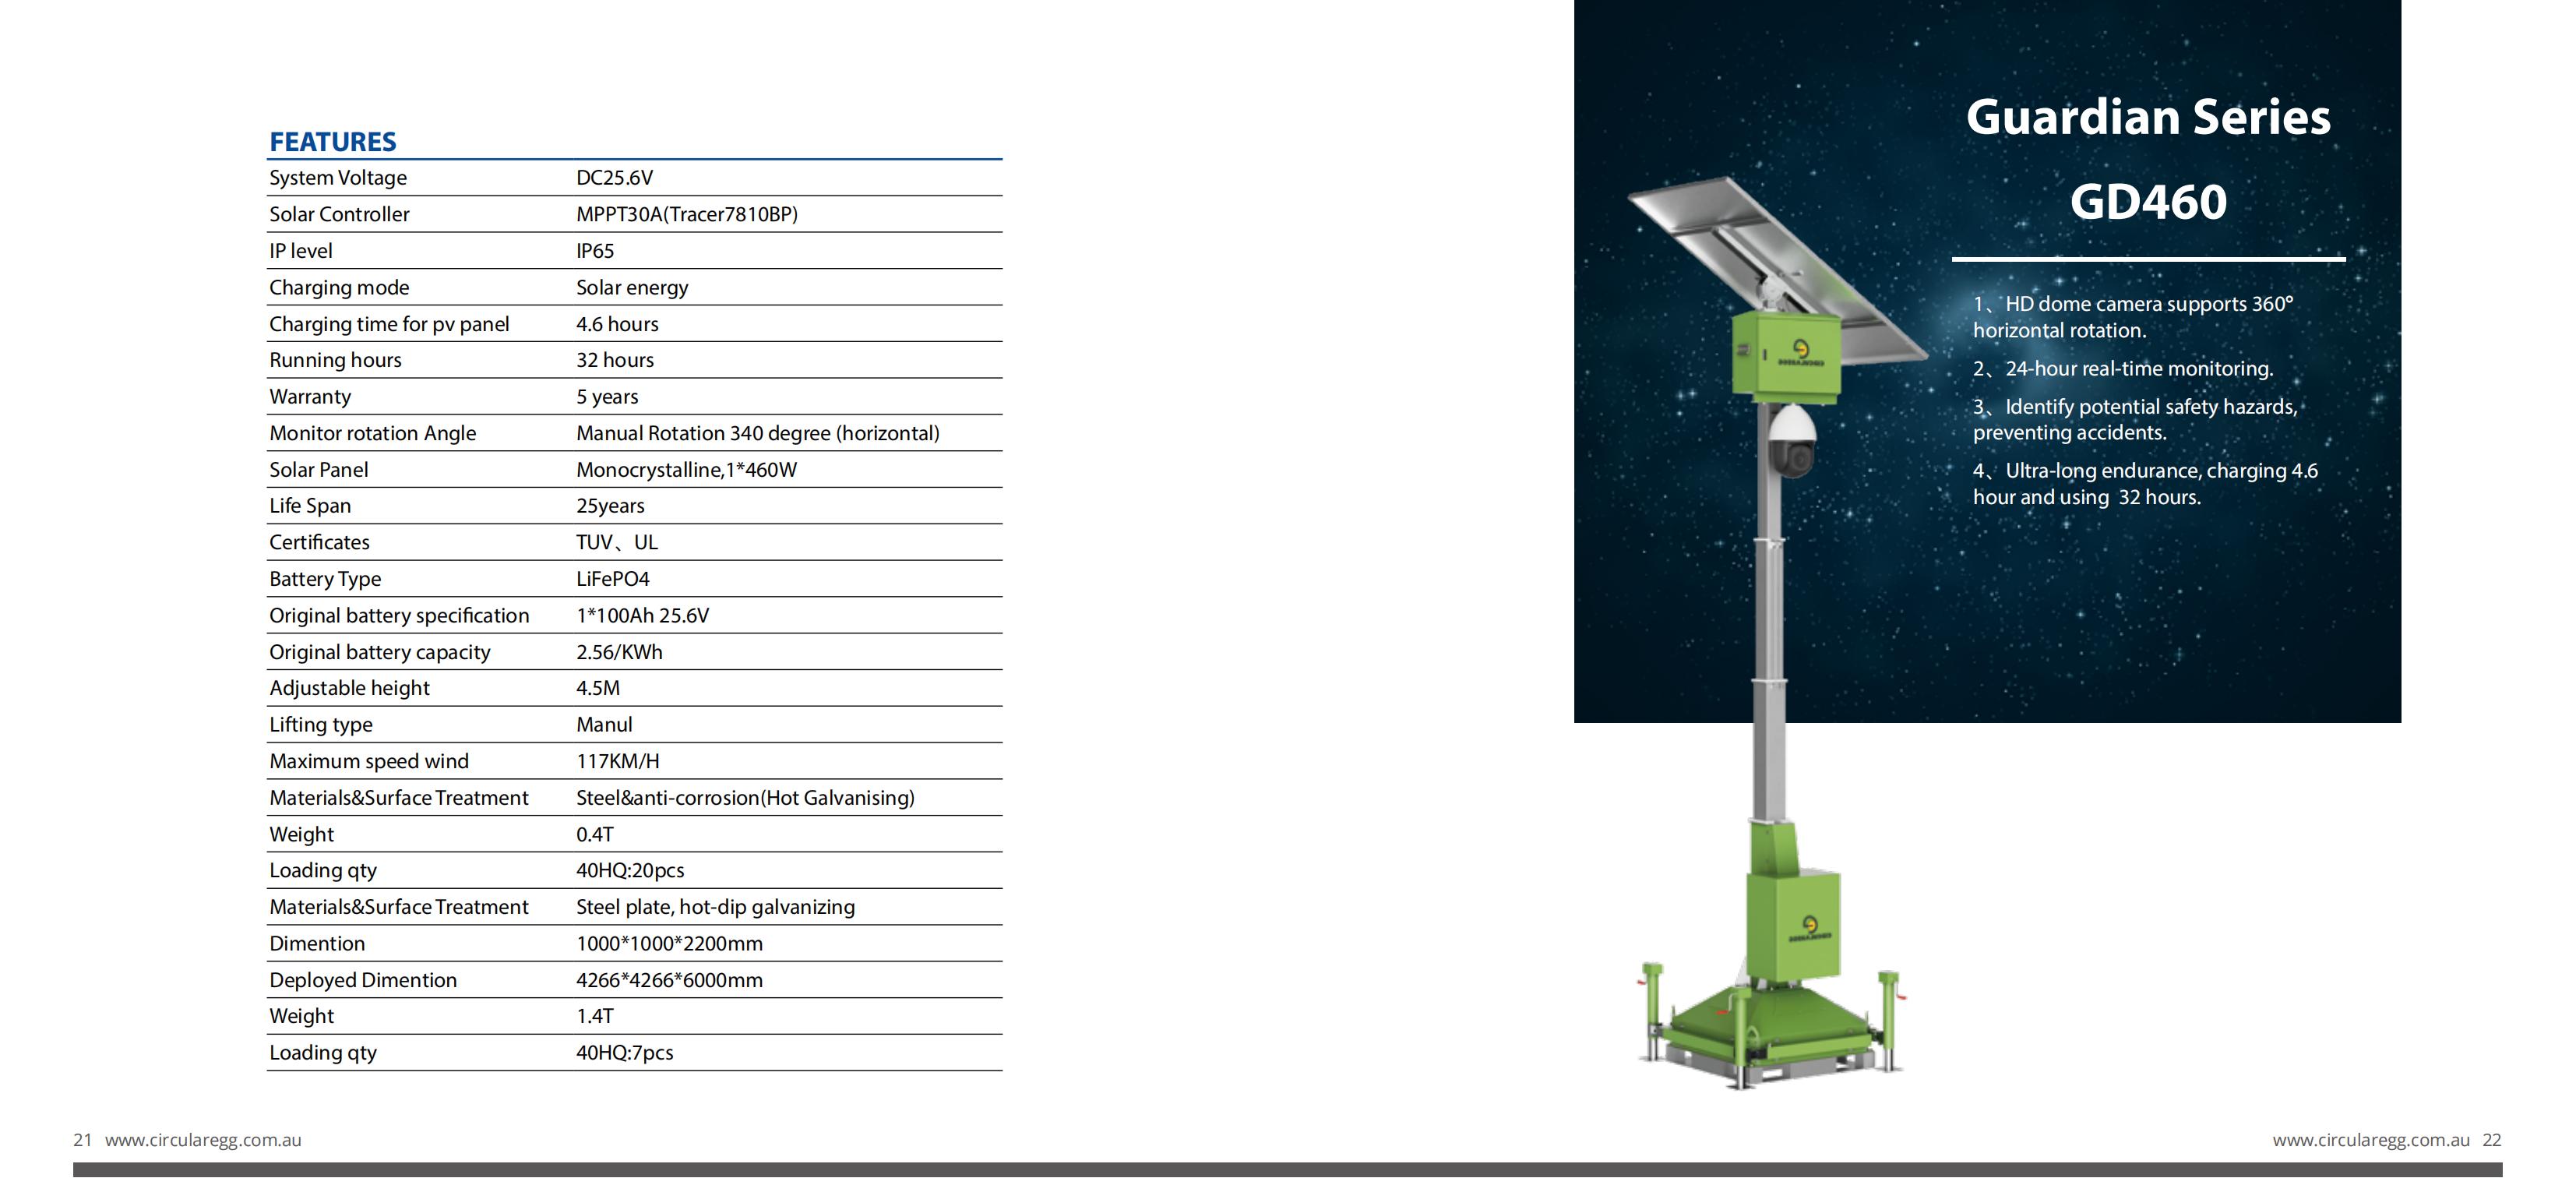This screenshot has height=1178, width=2576.
Task: Click the page number 21
Action: [x=83, y=1140]
